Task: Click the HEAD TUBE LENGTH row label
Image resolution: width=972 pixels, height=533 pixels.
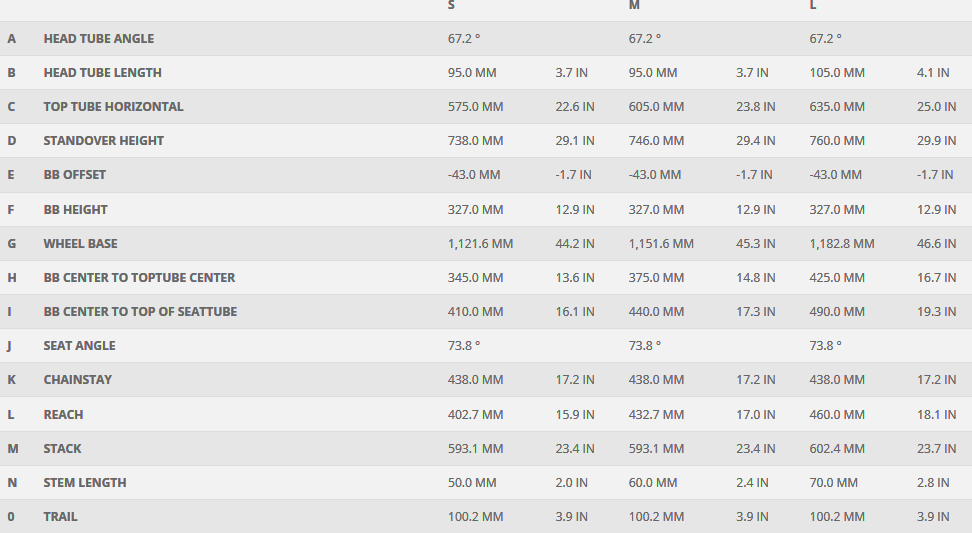Action: (x=102, y=73)
